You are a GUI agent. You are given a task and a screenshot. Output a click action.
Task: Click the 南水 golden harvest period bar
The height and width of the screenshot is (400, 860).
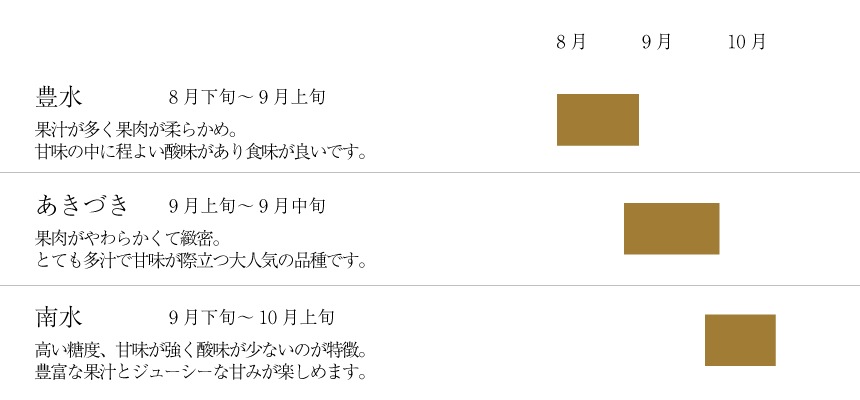[740, 340]
